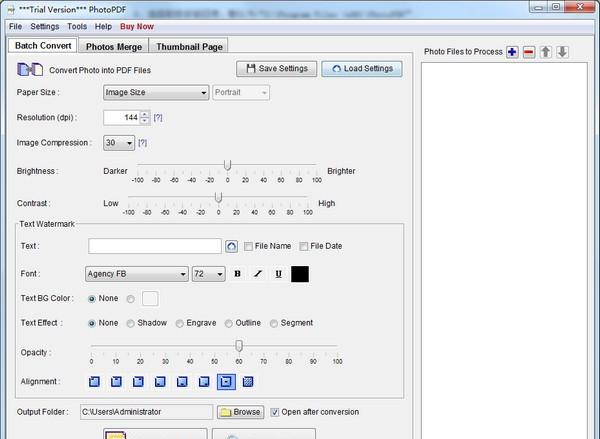Uncheck Open after conversion
Image resolution: width=600 pixels, height=439 pixels.
pyautogui.click(x=276, y=411)
